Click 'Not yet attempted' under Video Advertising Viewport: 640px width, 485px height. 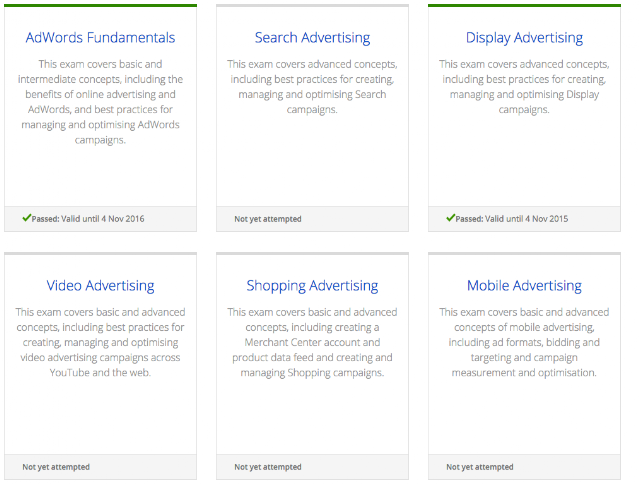point(56,467)
